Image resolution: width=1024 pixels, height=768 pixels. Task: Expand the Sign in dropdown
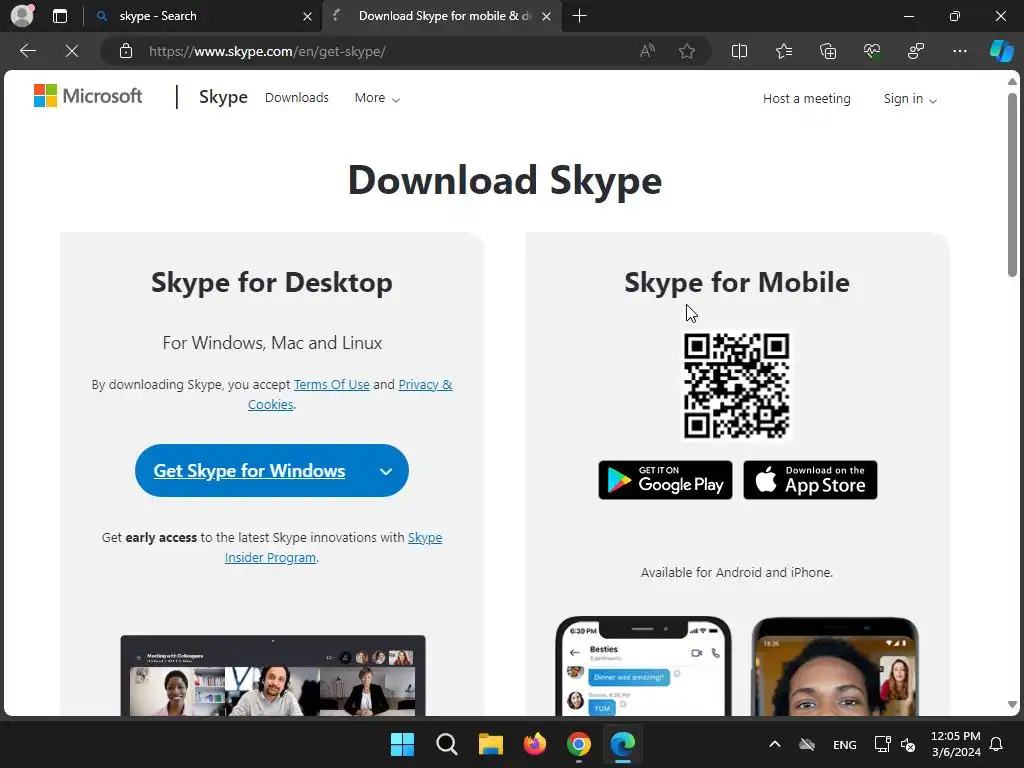tap(910, 99)
